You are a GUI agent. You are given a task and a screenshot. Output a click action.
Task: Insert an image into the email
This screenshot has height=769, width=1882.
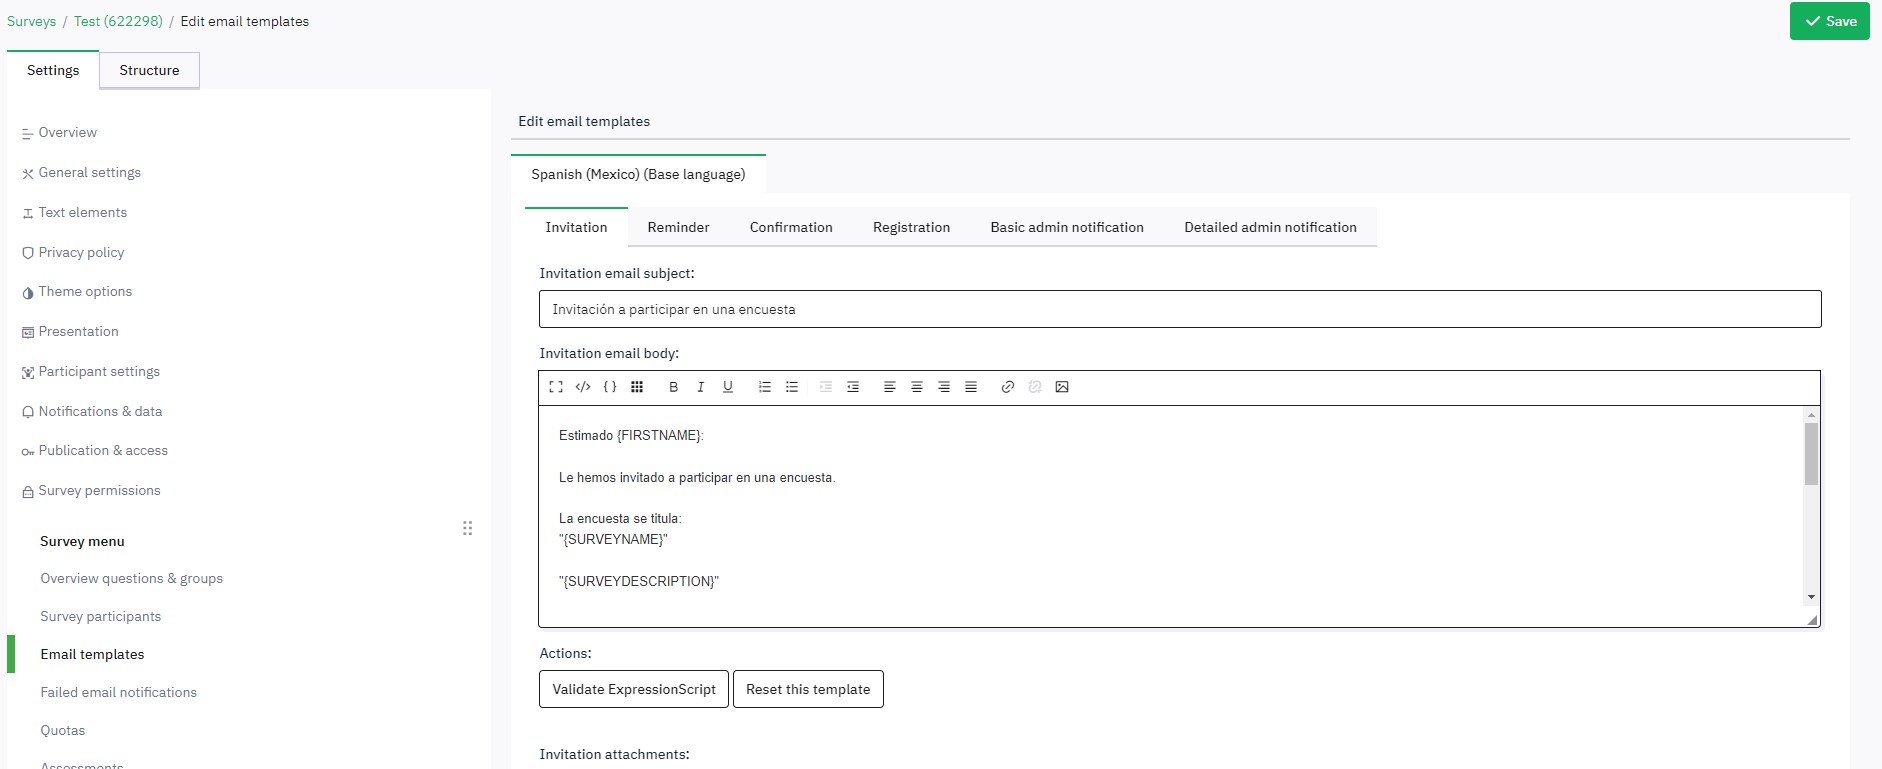(x=1062, y=387)
